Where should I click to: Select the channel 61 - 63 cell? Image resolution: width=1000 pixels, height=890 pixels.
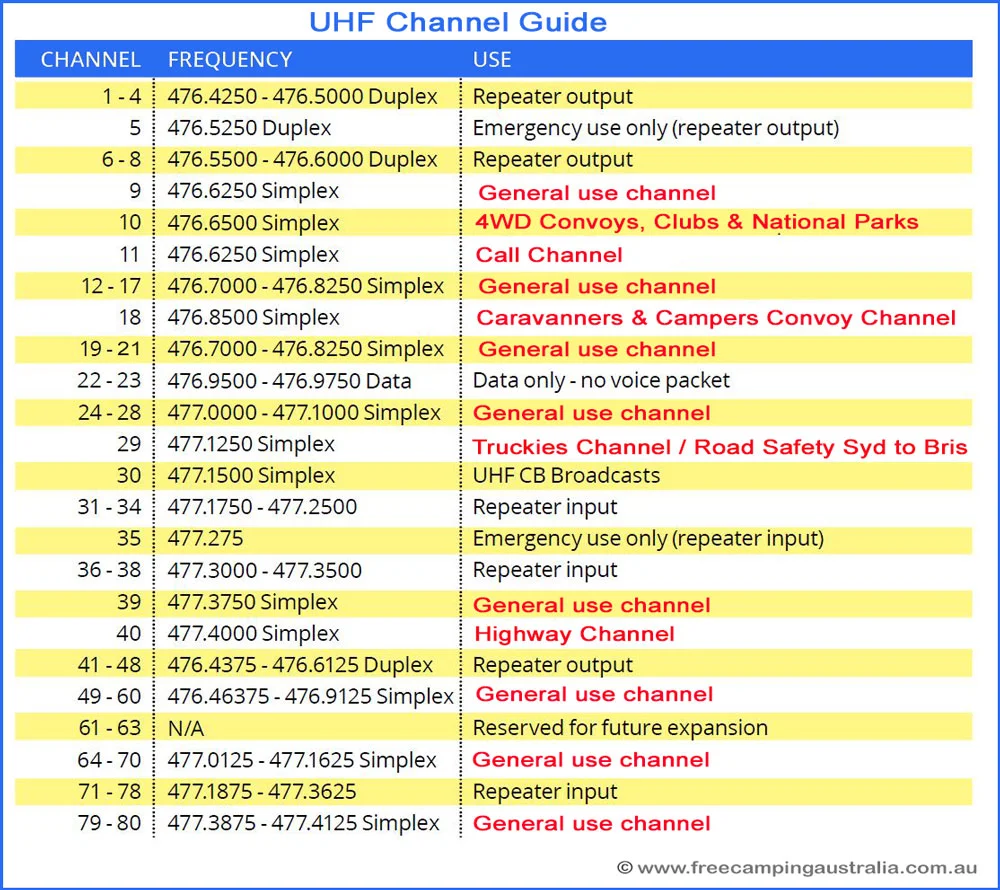pyautogui.click(x=109, y=728)
